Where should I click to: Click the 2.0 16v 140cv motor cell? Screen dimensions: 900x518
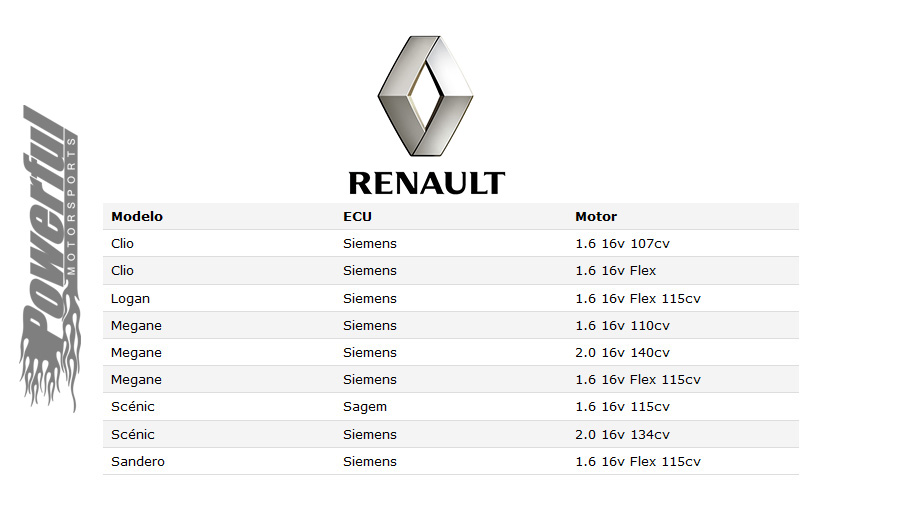tap(622, 353)
